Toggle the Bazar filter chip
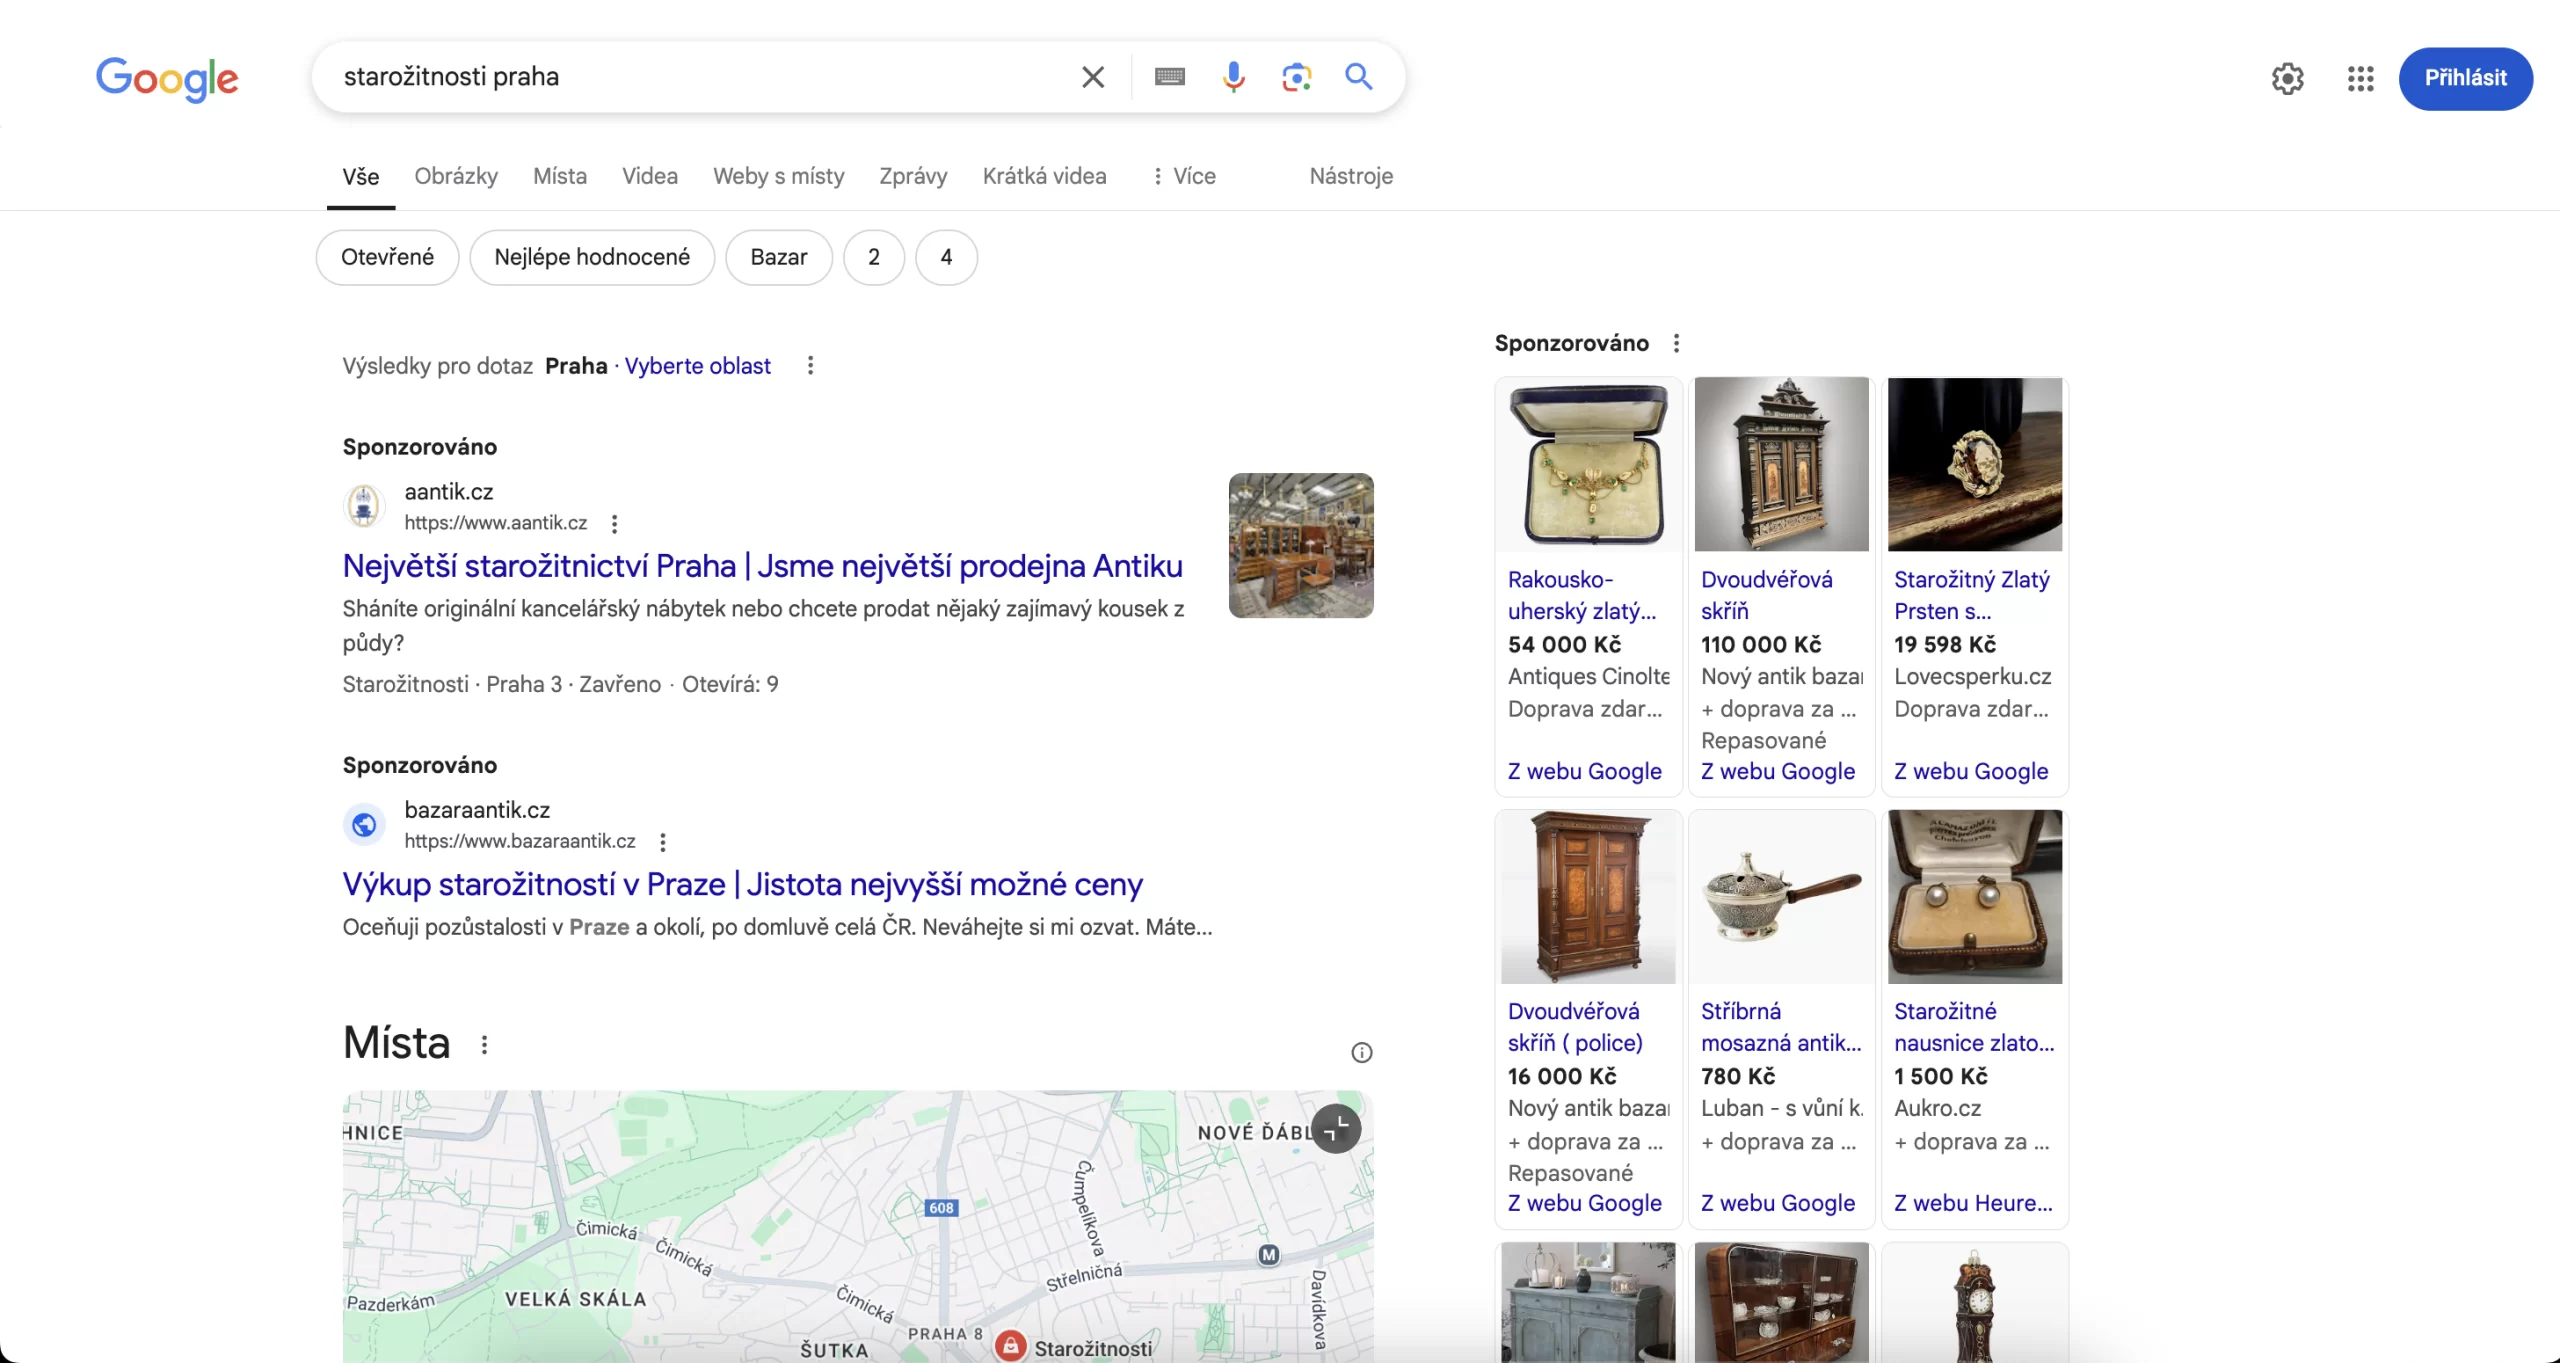The width and height of the screenshot is (2560, 1363). 778,257
